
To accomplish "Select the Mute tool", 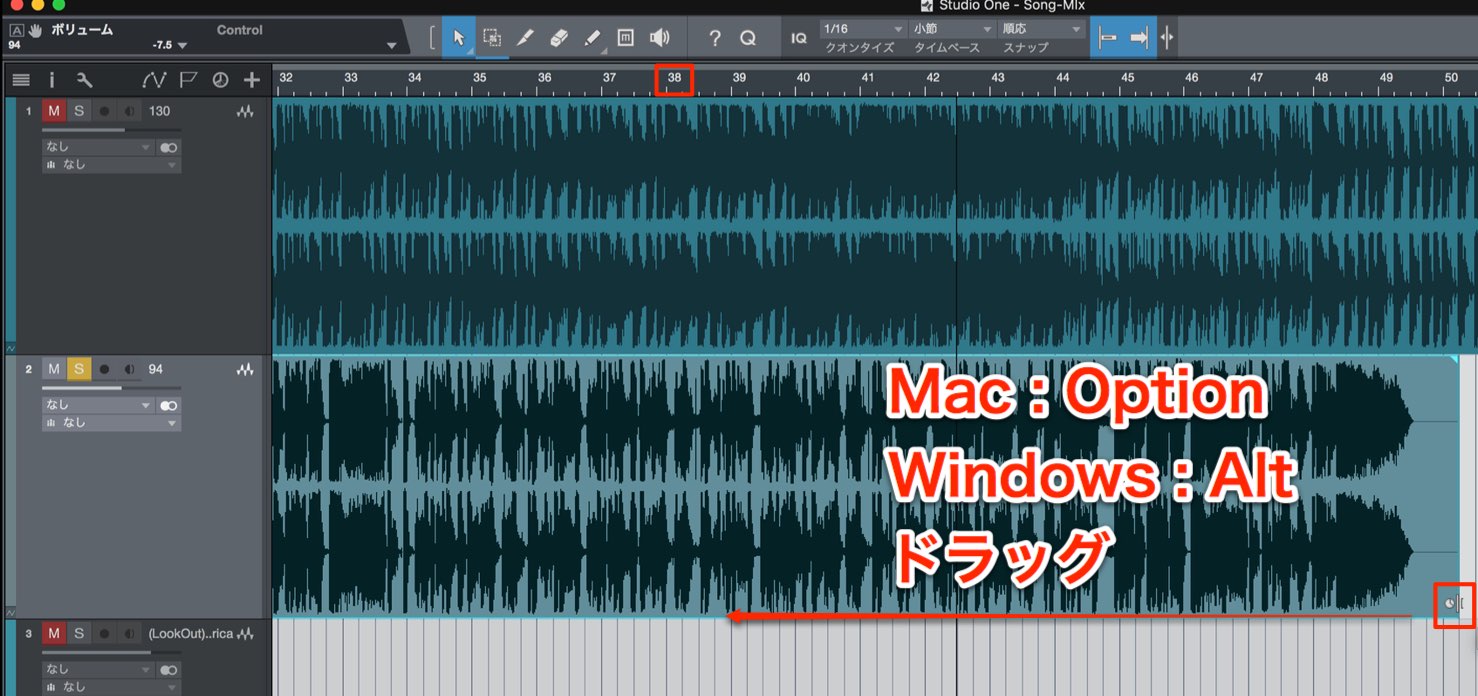I will 625,38.
